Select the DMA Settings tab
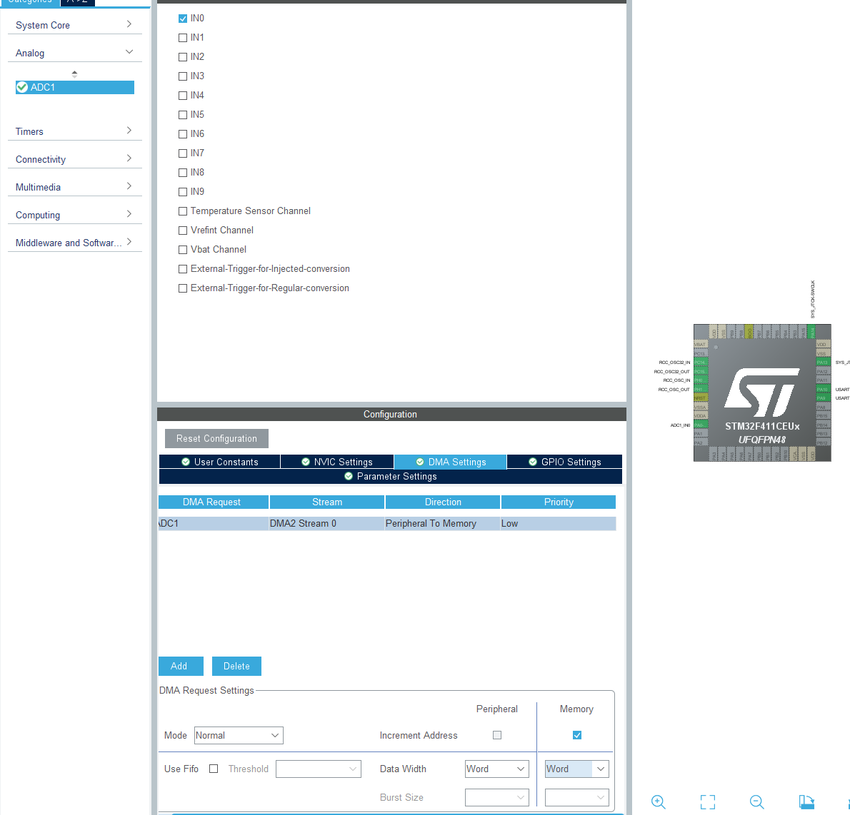This screenshot has width=850, height=815. pyautogui.click(x=450, y=462)
